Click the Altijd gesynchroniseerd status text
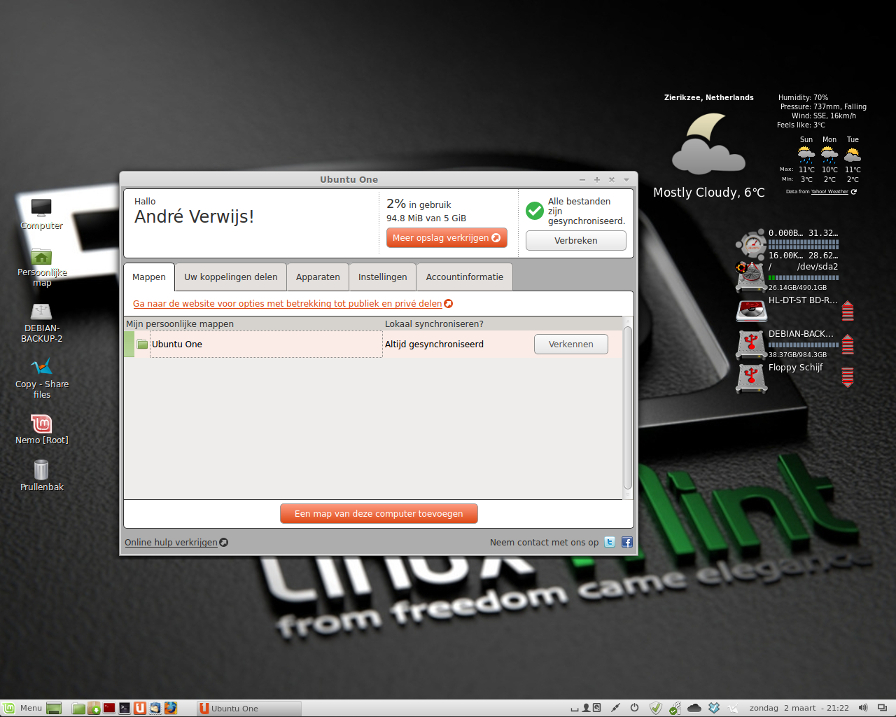The image size is (896, 717). [434, 344]
